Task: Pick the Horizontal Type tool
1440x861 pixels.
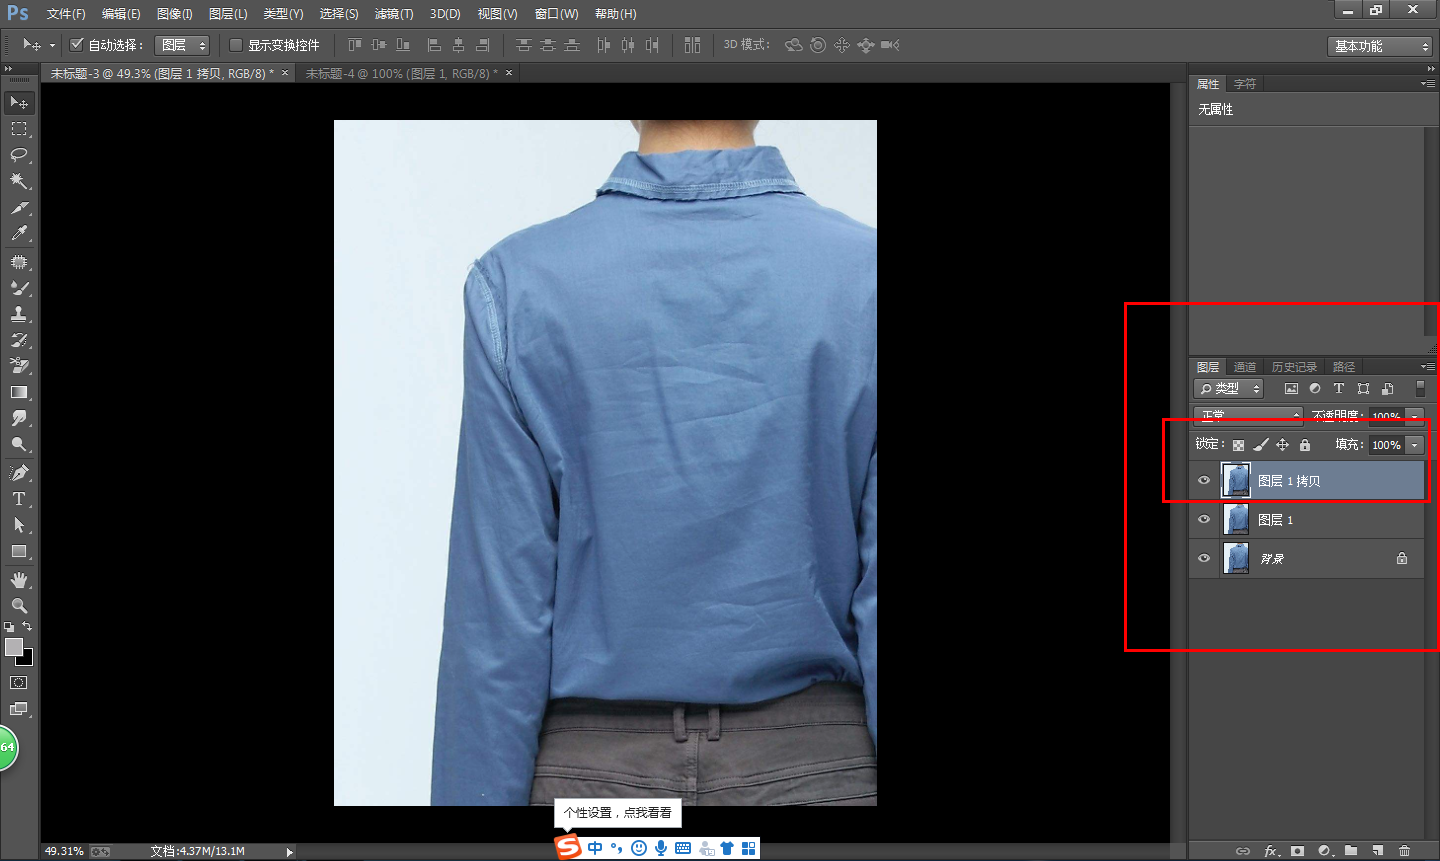Action: coord(19,499)
